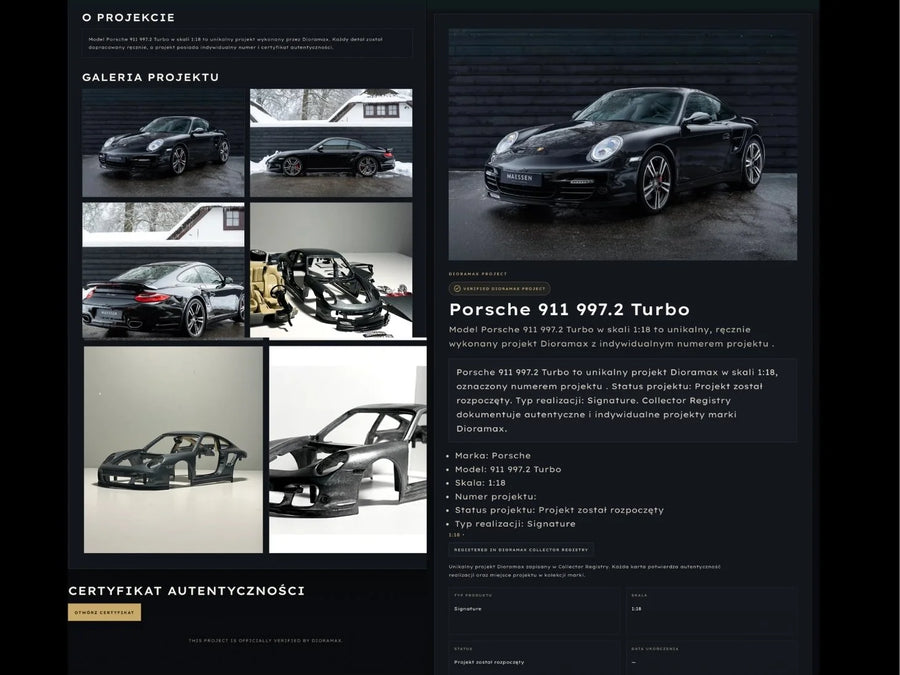Image resolution: width=900 pixels, height=675 pixels.
Task: Click the Registered in Dioramax Collector Registry label
Action: point(521,550)
